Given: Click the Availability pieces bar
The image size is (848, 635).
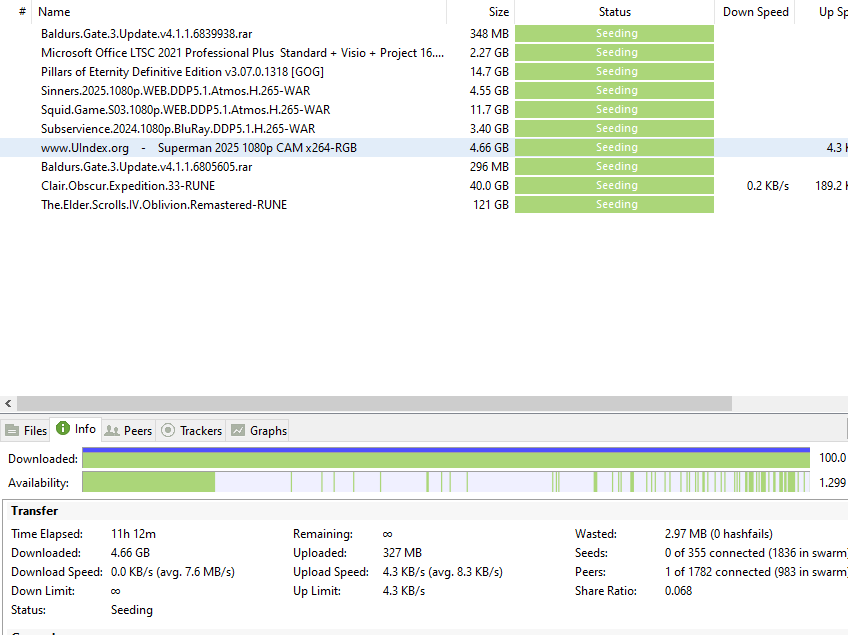Looking at the screenshot, I should click(x=446, y=482).
